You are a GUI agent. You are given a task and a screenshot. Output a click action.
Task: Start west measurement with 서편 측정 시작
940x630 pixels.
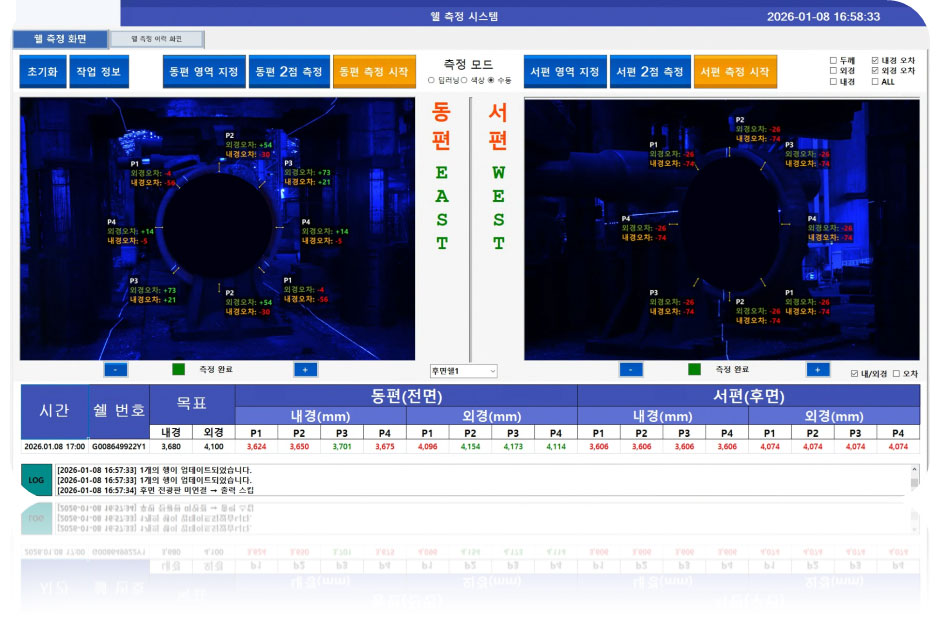735,71
